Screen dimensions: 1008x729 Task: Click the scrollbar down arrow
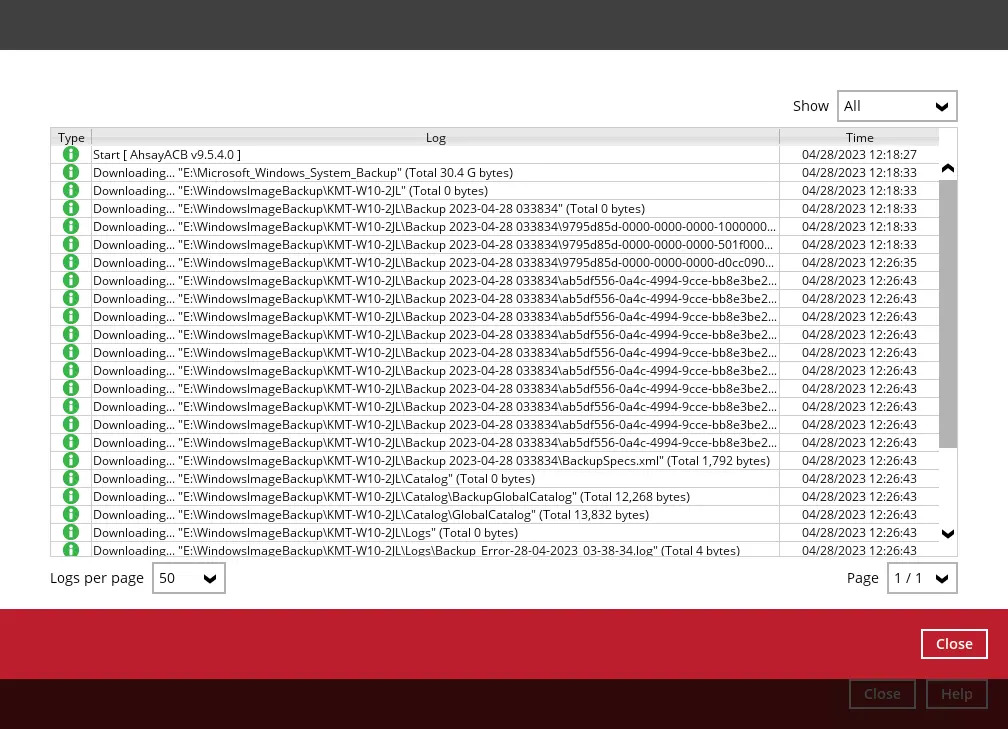click(x=948, y=534)
